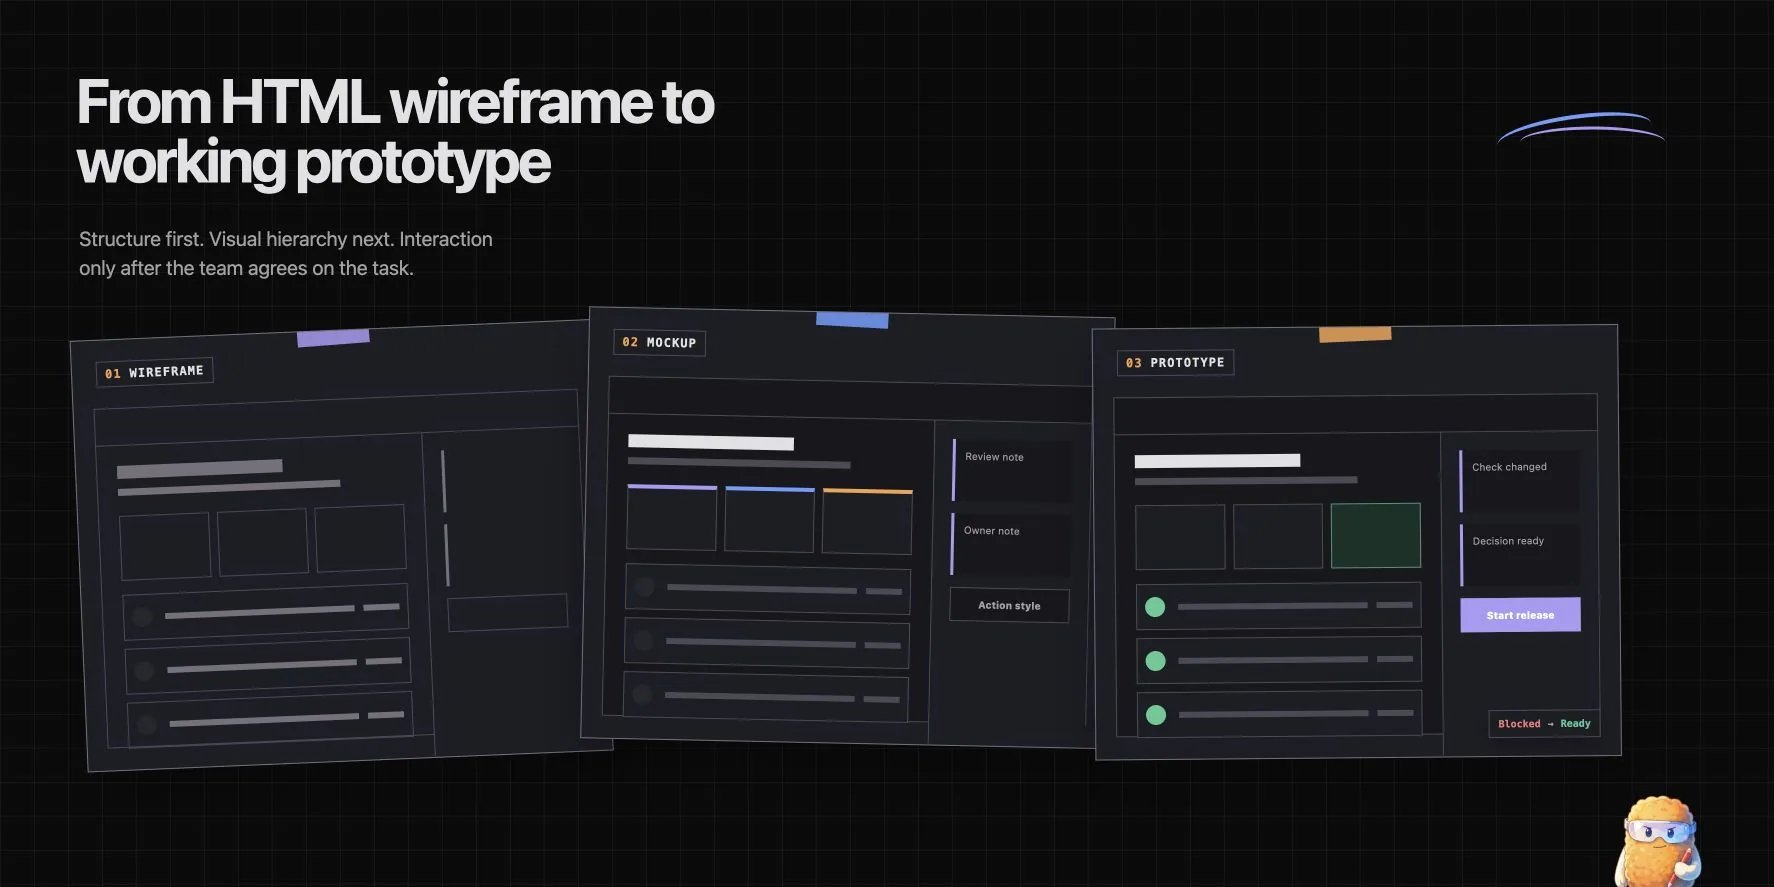The width and height of the screenshot is (1774, 887).
Task: Select the 01 WIREFRAME label
Action: [154, 372]
